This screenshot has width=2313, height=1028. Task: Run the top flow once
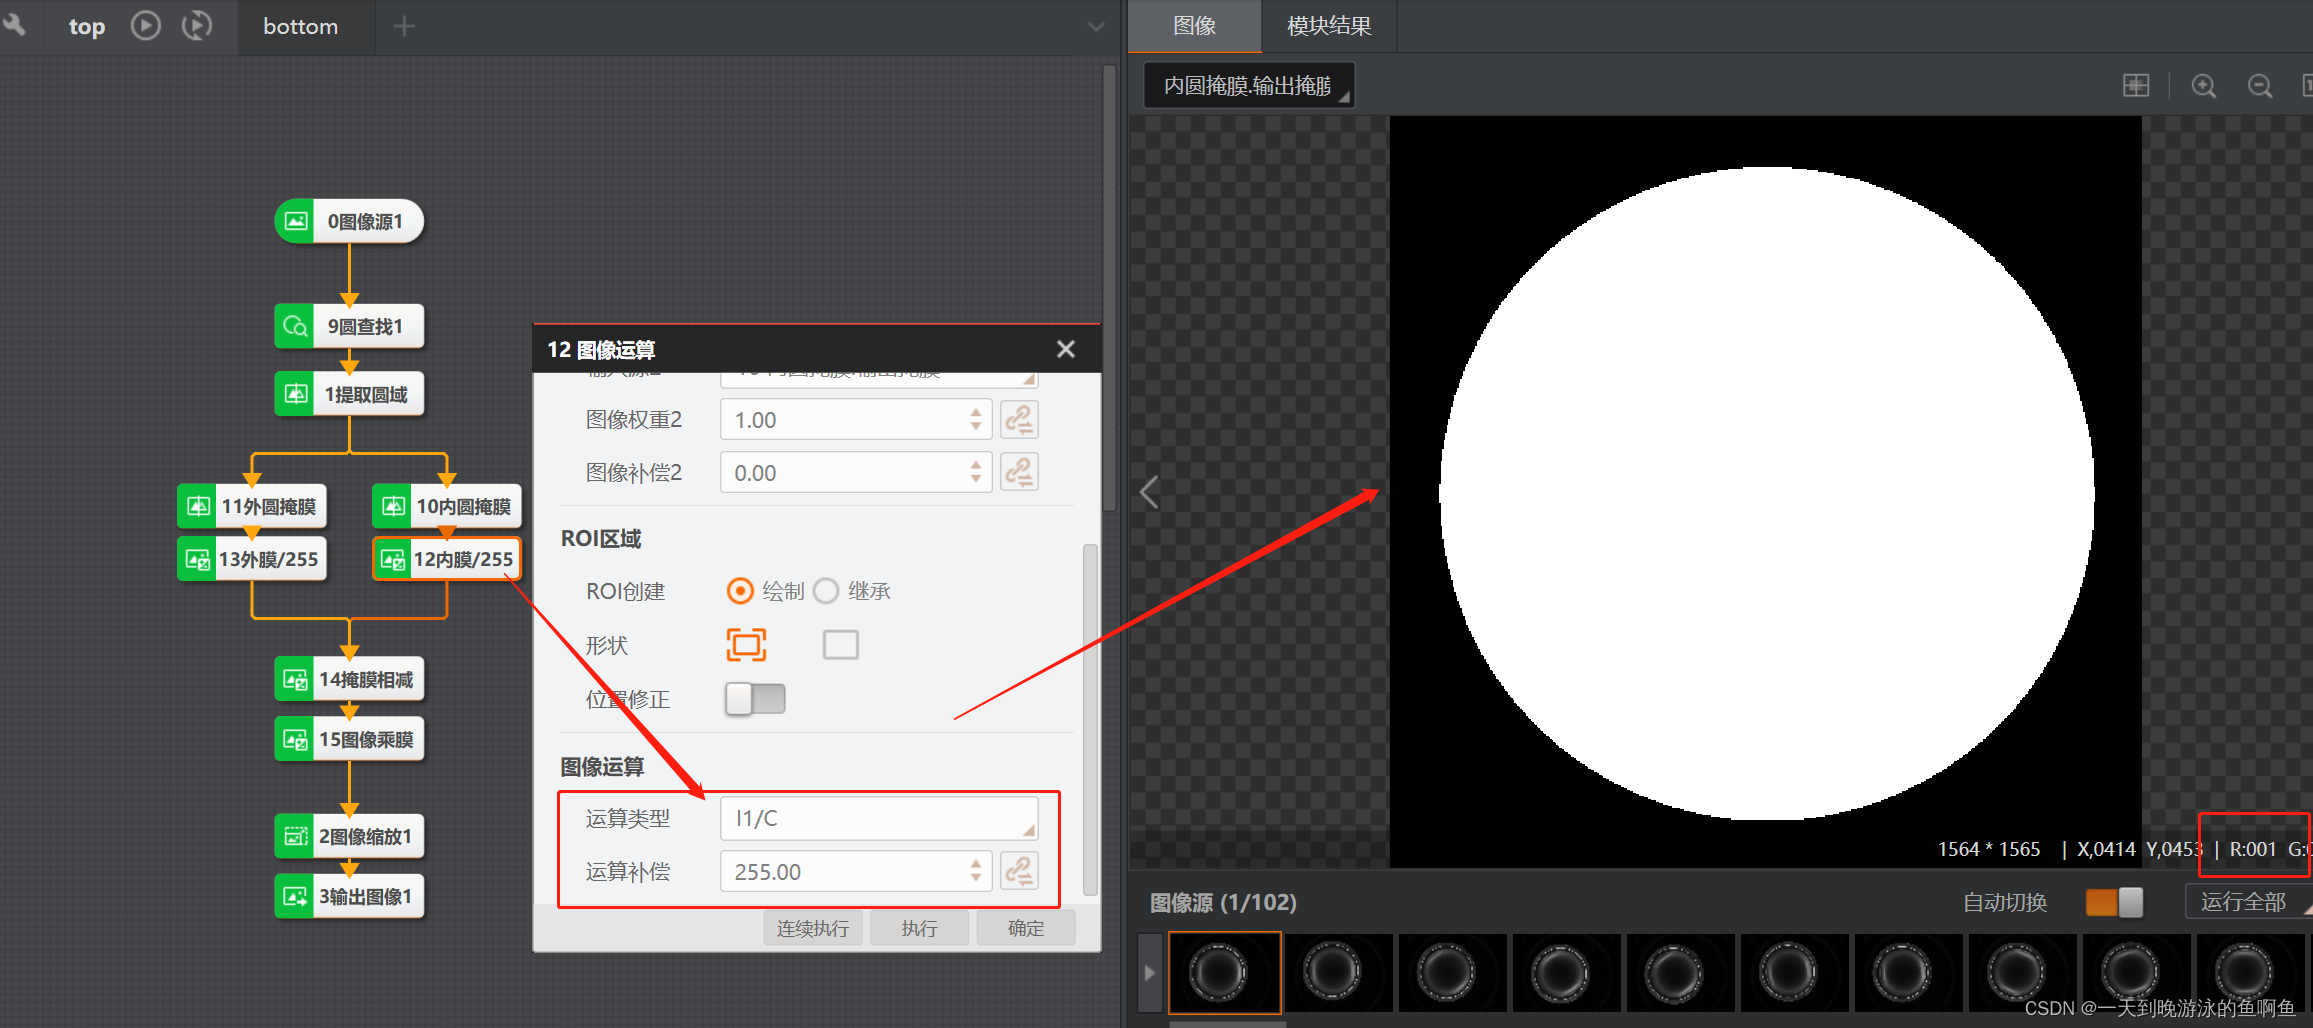coord(146,25)
